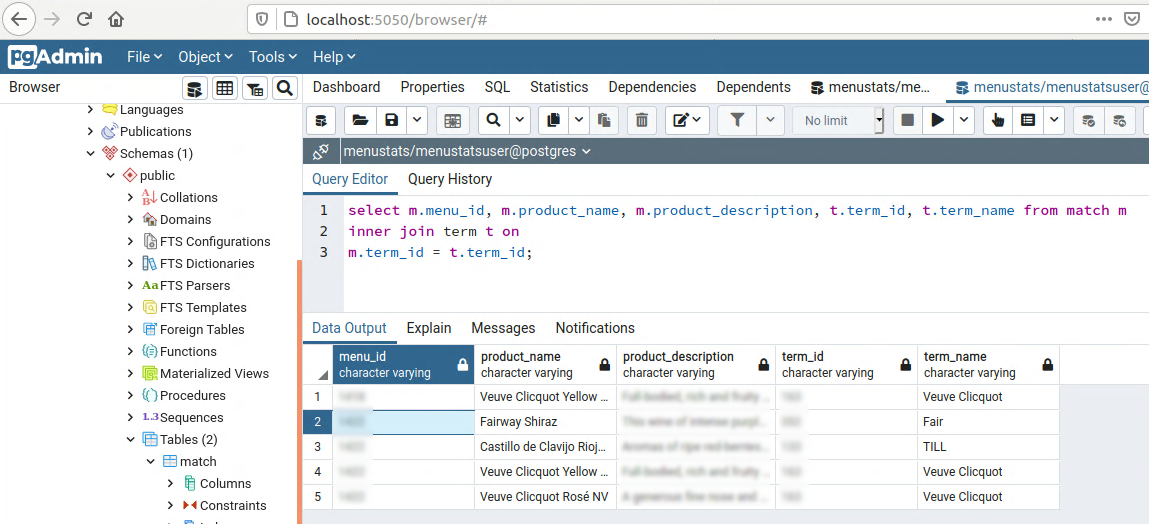Click the term_name column header

point(989,364)
